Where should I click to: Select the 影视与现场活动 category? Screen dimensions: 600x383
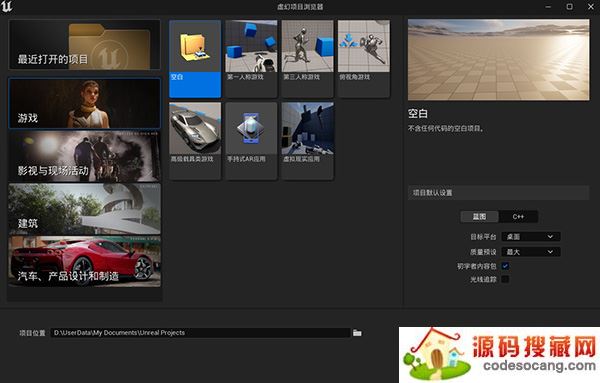(x=85, y=156)
